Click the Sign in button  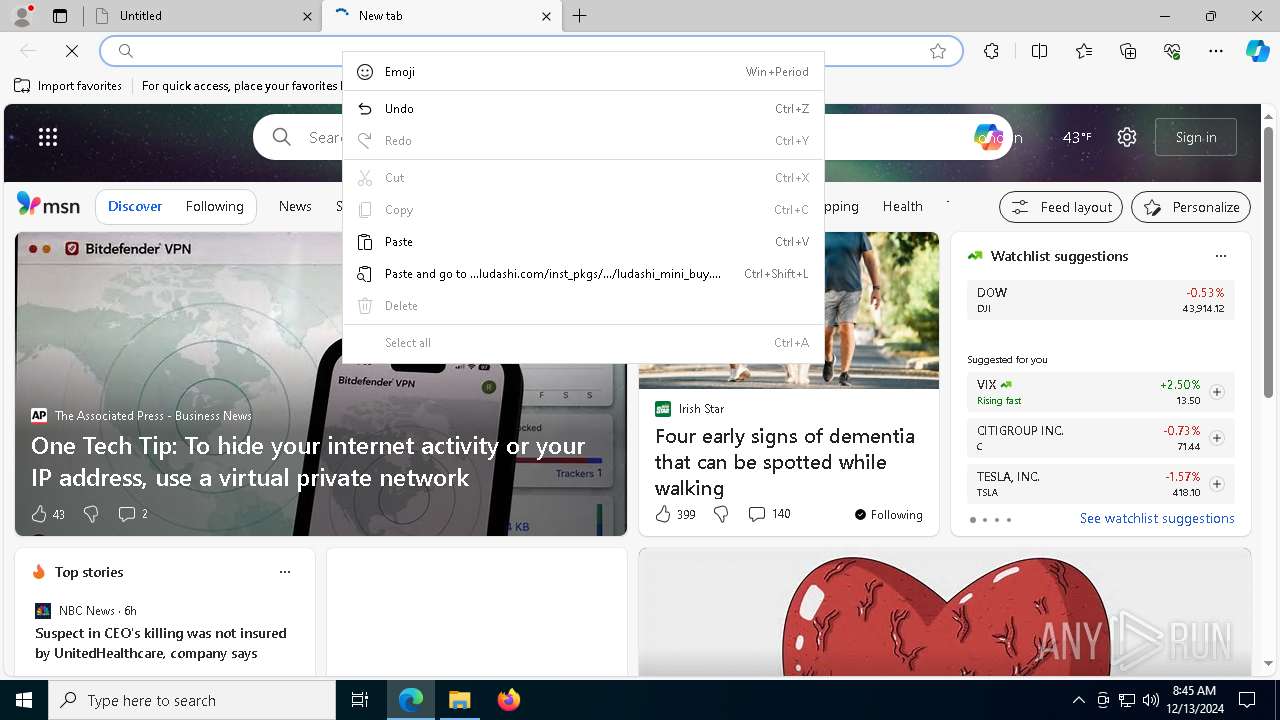1196,137
